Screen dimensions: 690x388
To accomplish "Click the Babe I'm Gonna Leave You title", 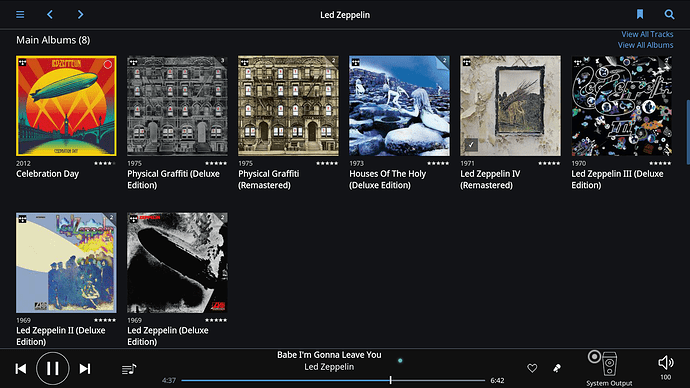I will (x=329, y=355).
